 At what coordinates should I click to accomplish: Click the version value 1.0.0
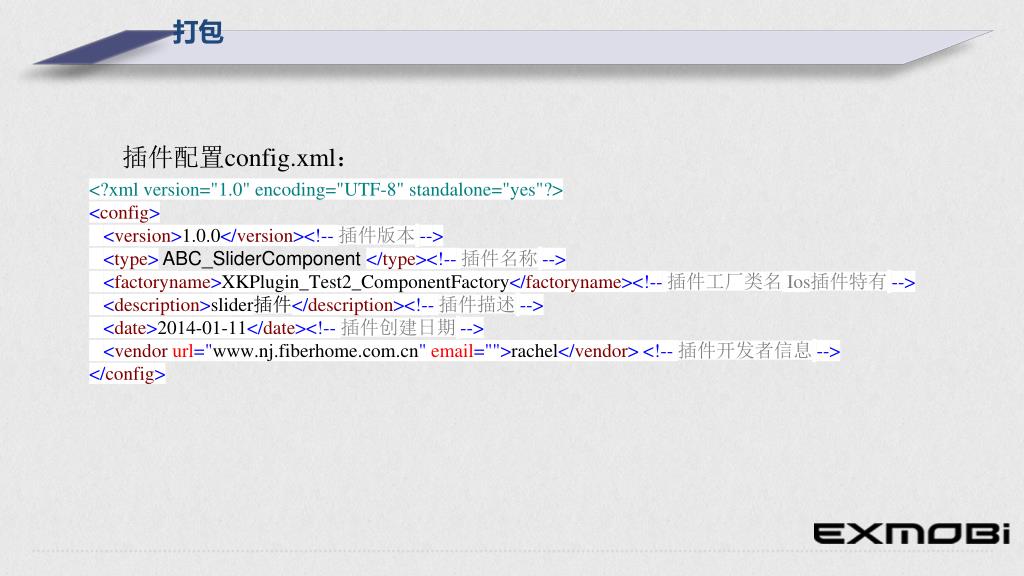201,236
